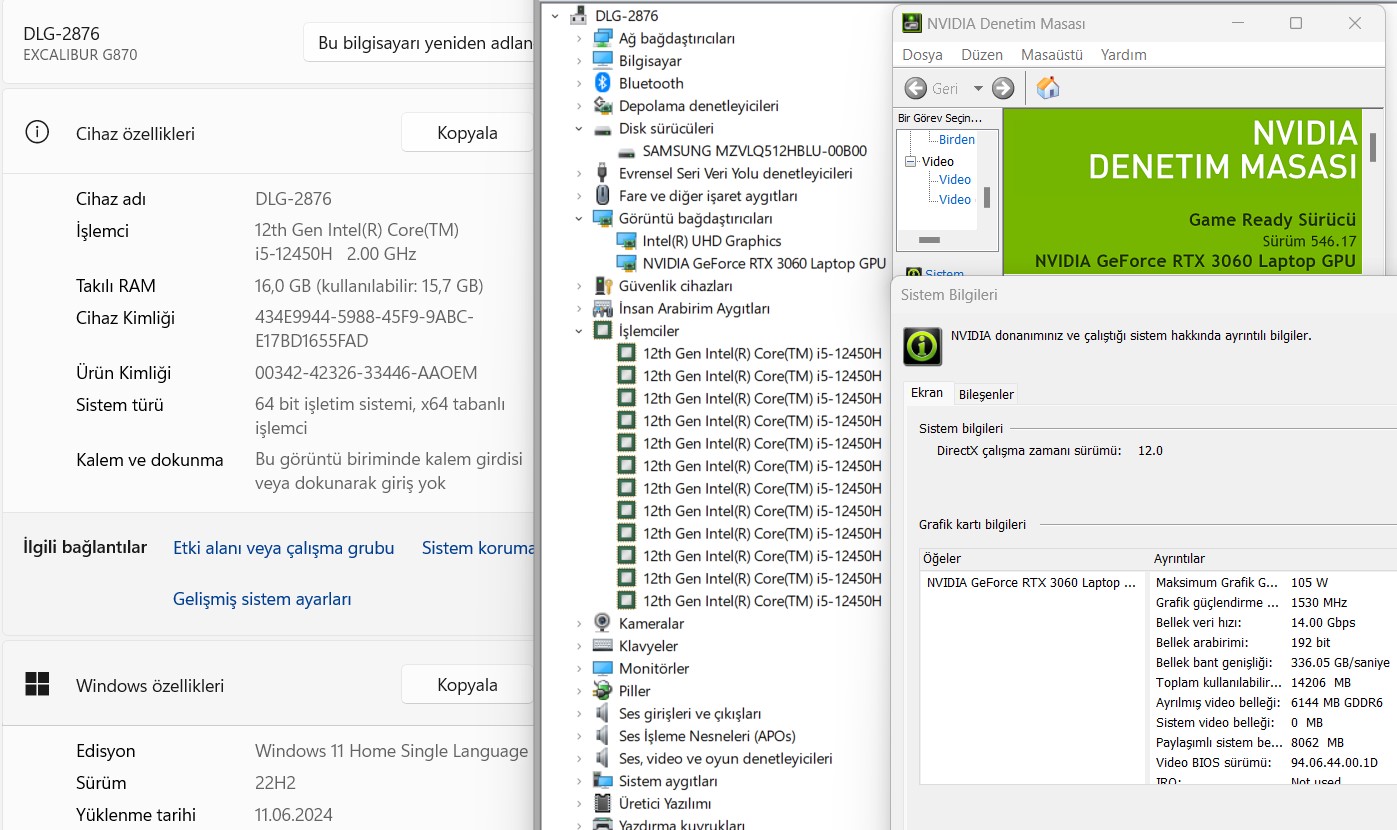Collapse the Disk sürücüleri node
The image size is (1397, 830).
579,128
